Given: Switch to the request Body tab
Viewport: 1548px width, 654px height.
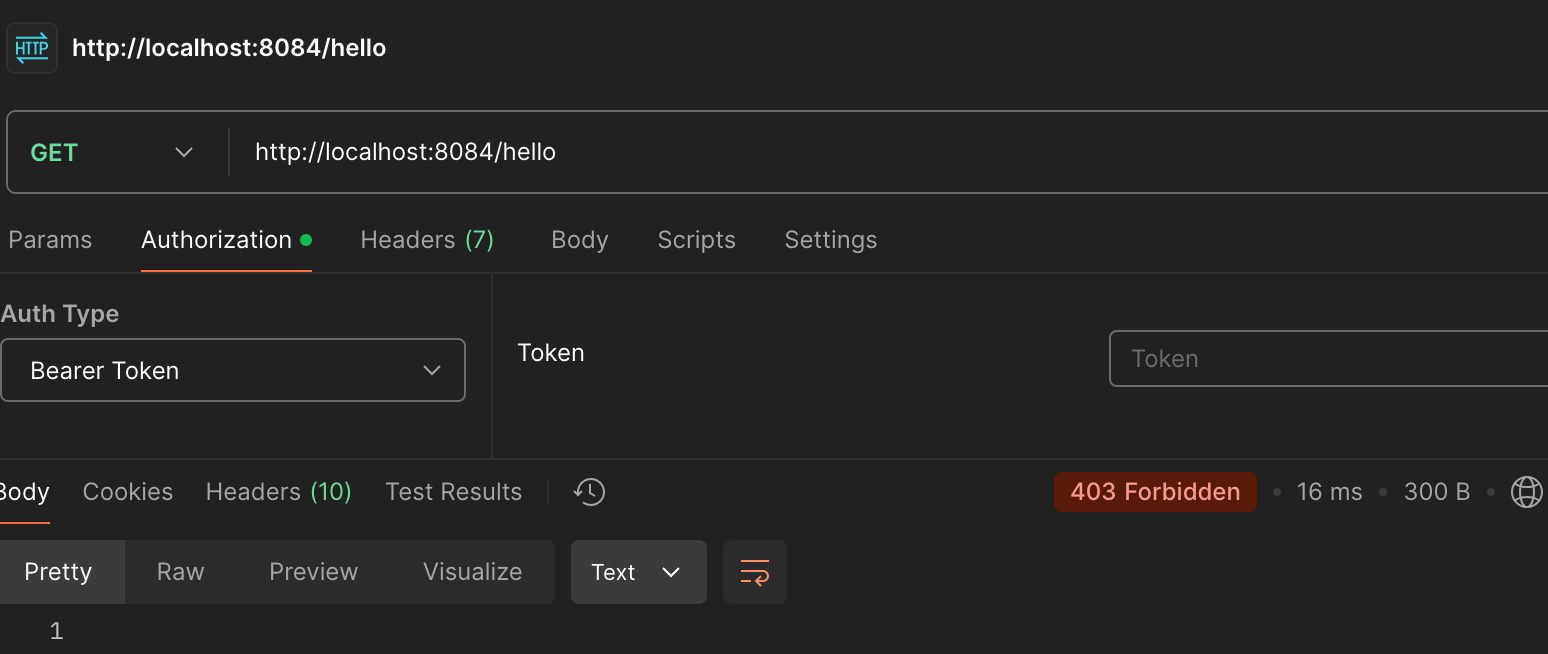Looking at the screenshot, I should [580, 240].
